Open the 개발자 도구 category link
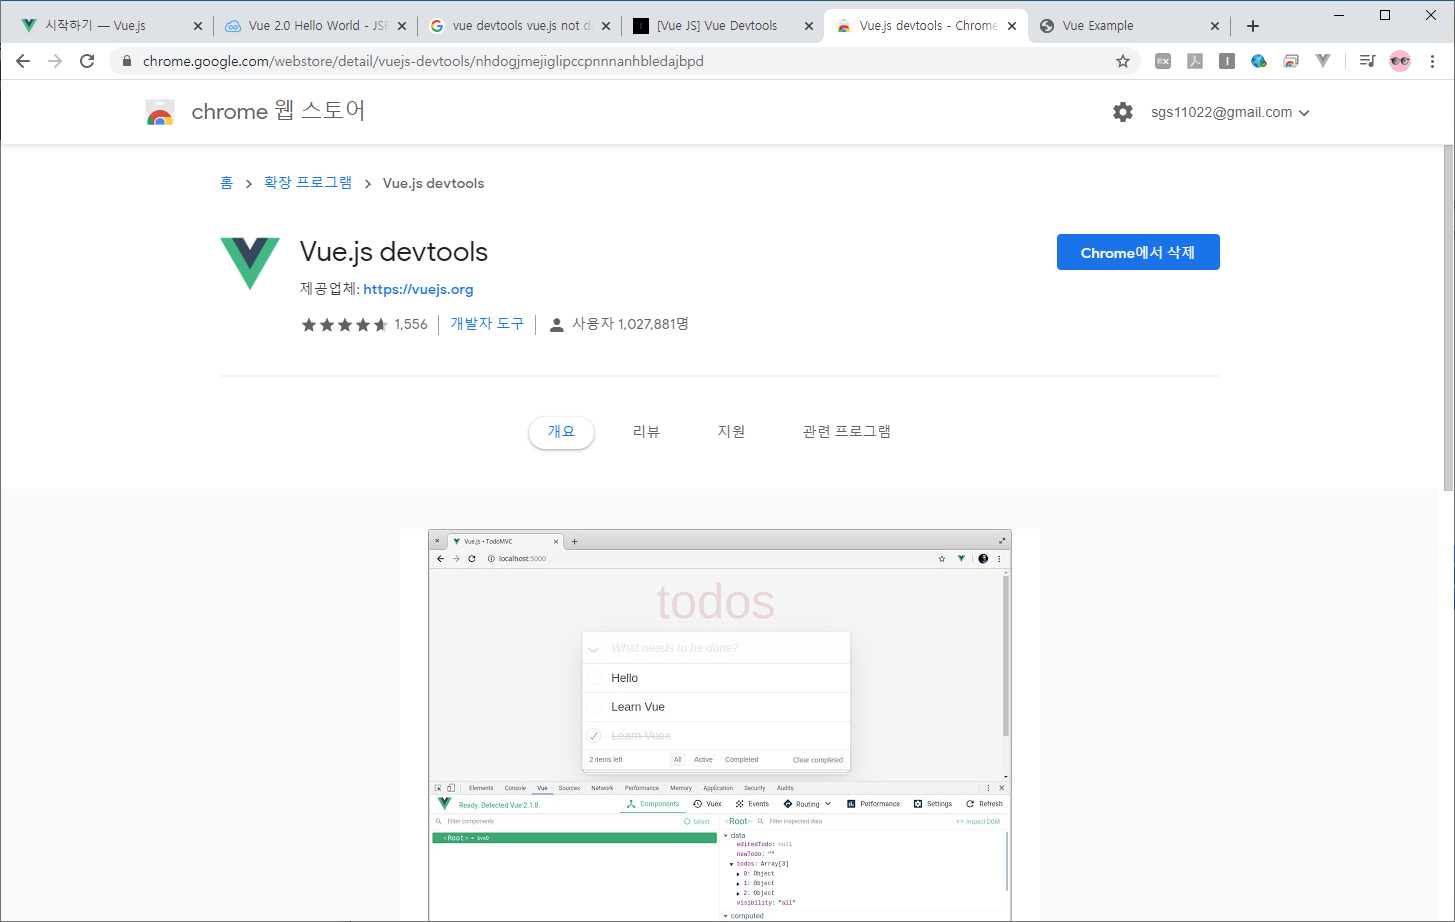This screenshot has height=922, width=1455. (487, 324)
